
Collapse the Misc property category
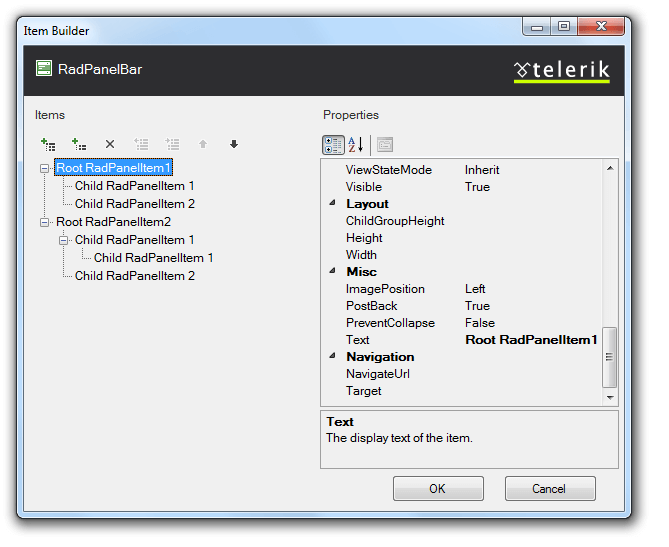point(333,272)
